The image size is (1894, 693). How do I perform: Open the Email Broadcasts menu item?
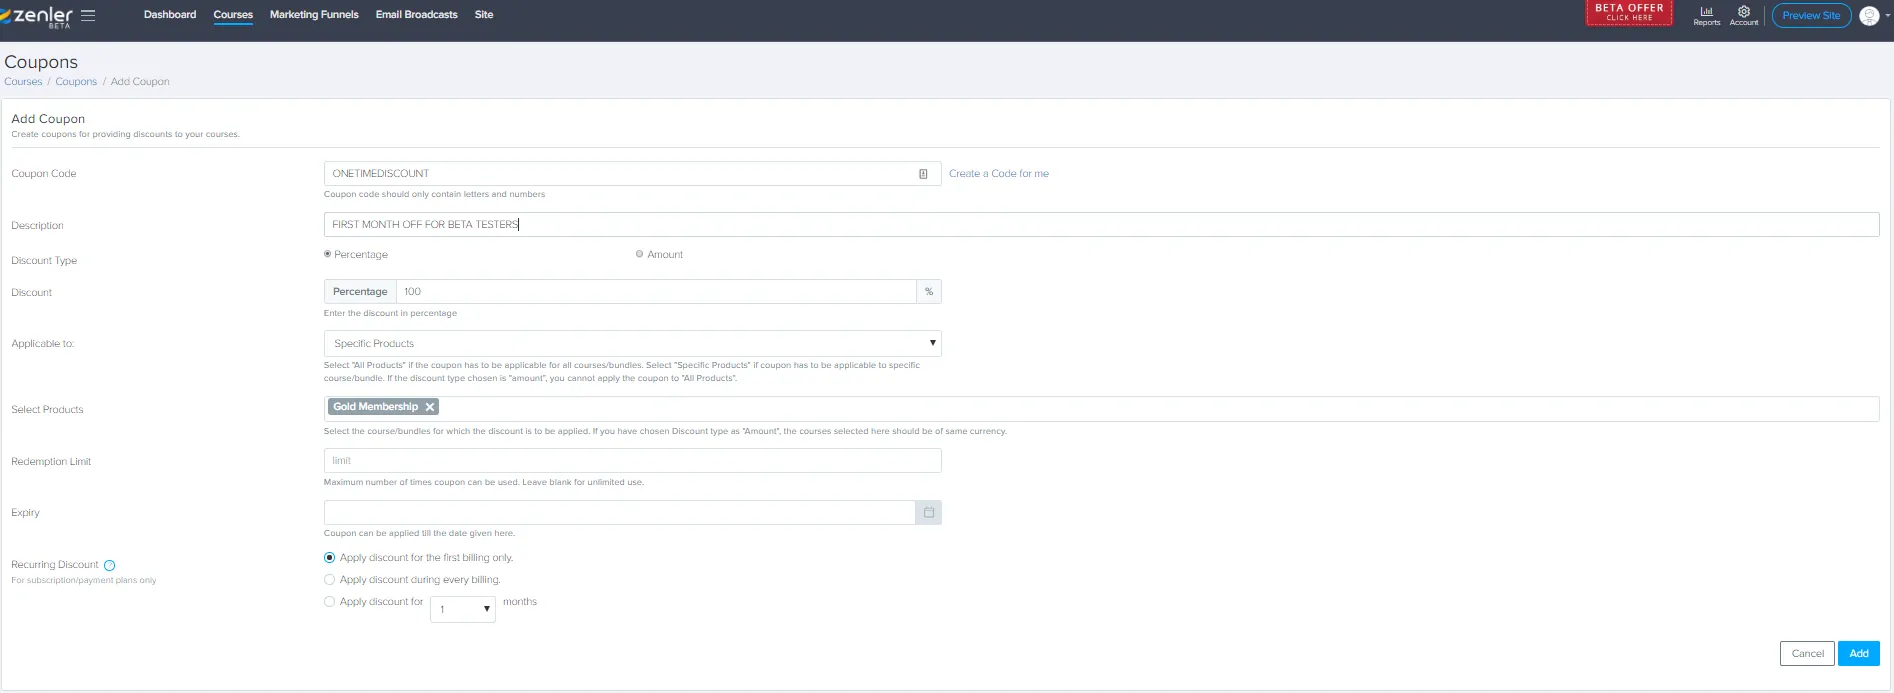tap(416, 15)
